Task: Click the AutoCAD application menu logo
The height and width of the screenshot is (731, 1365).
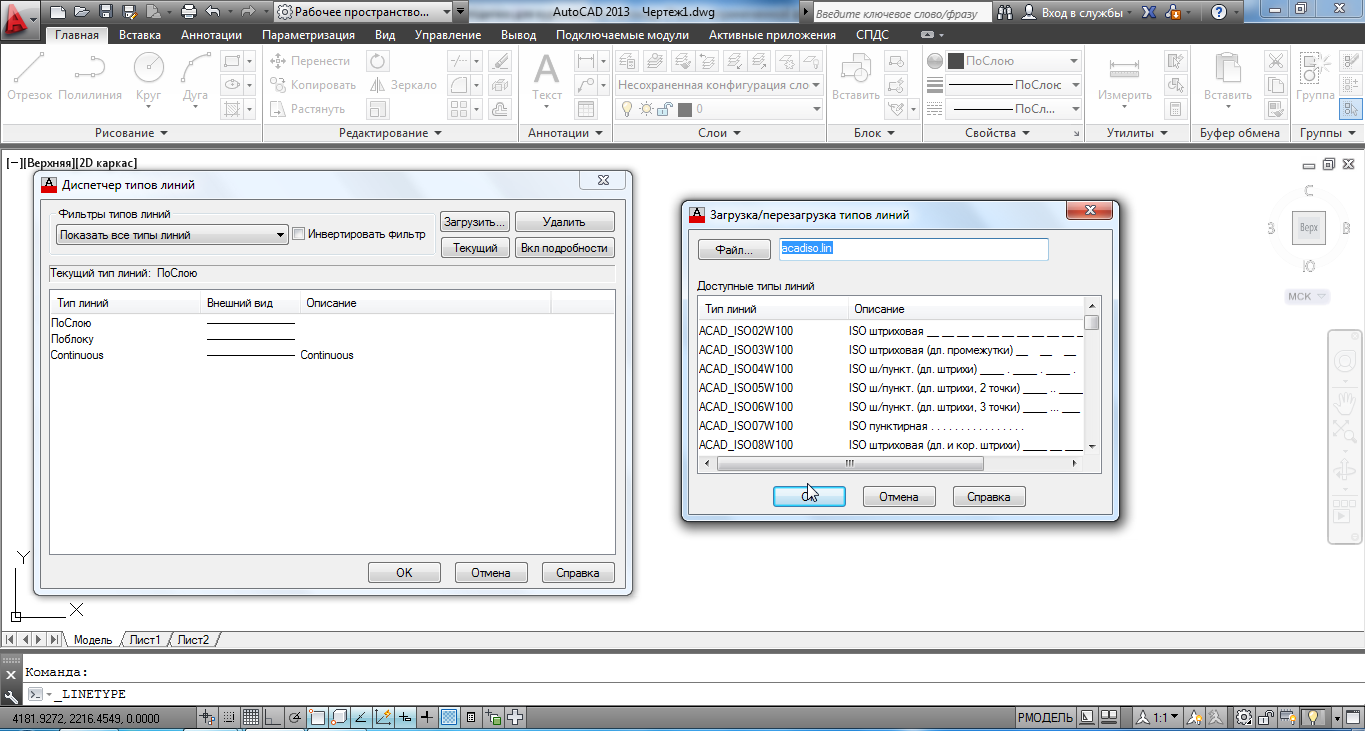Action: [x=20, y=20]
